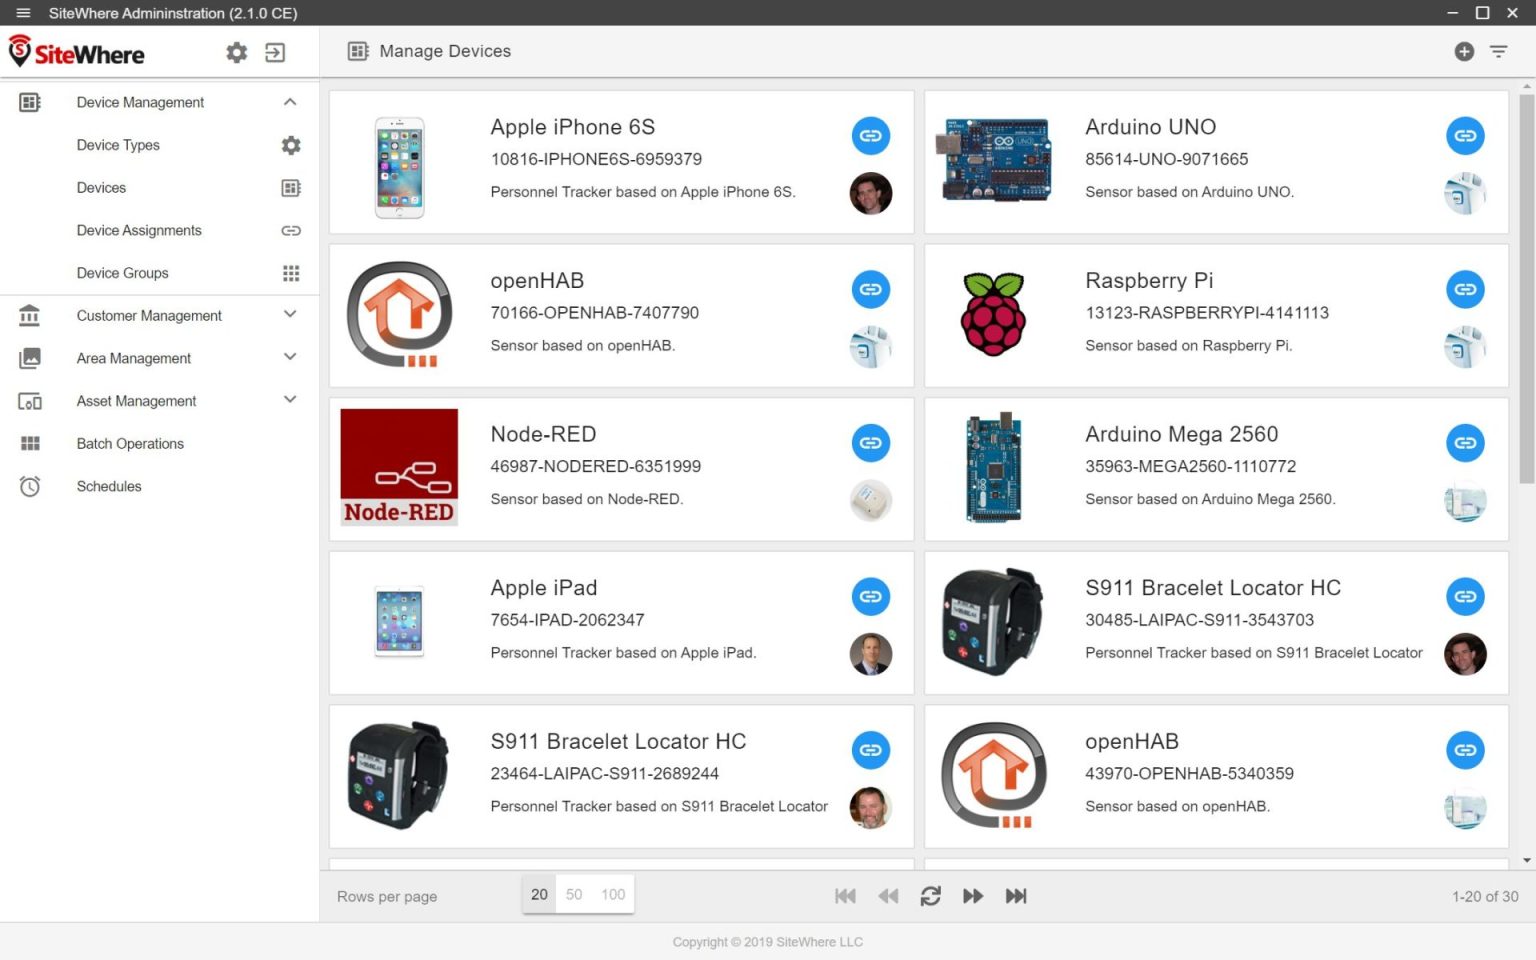Open Device Types in sidebar
1536x960 pixels.
pos(118,145)
